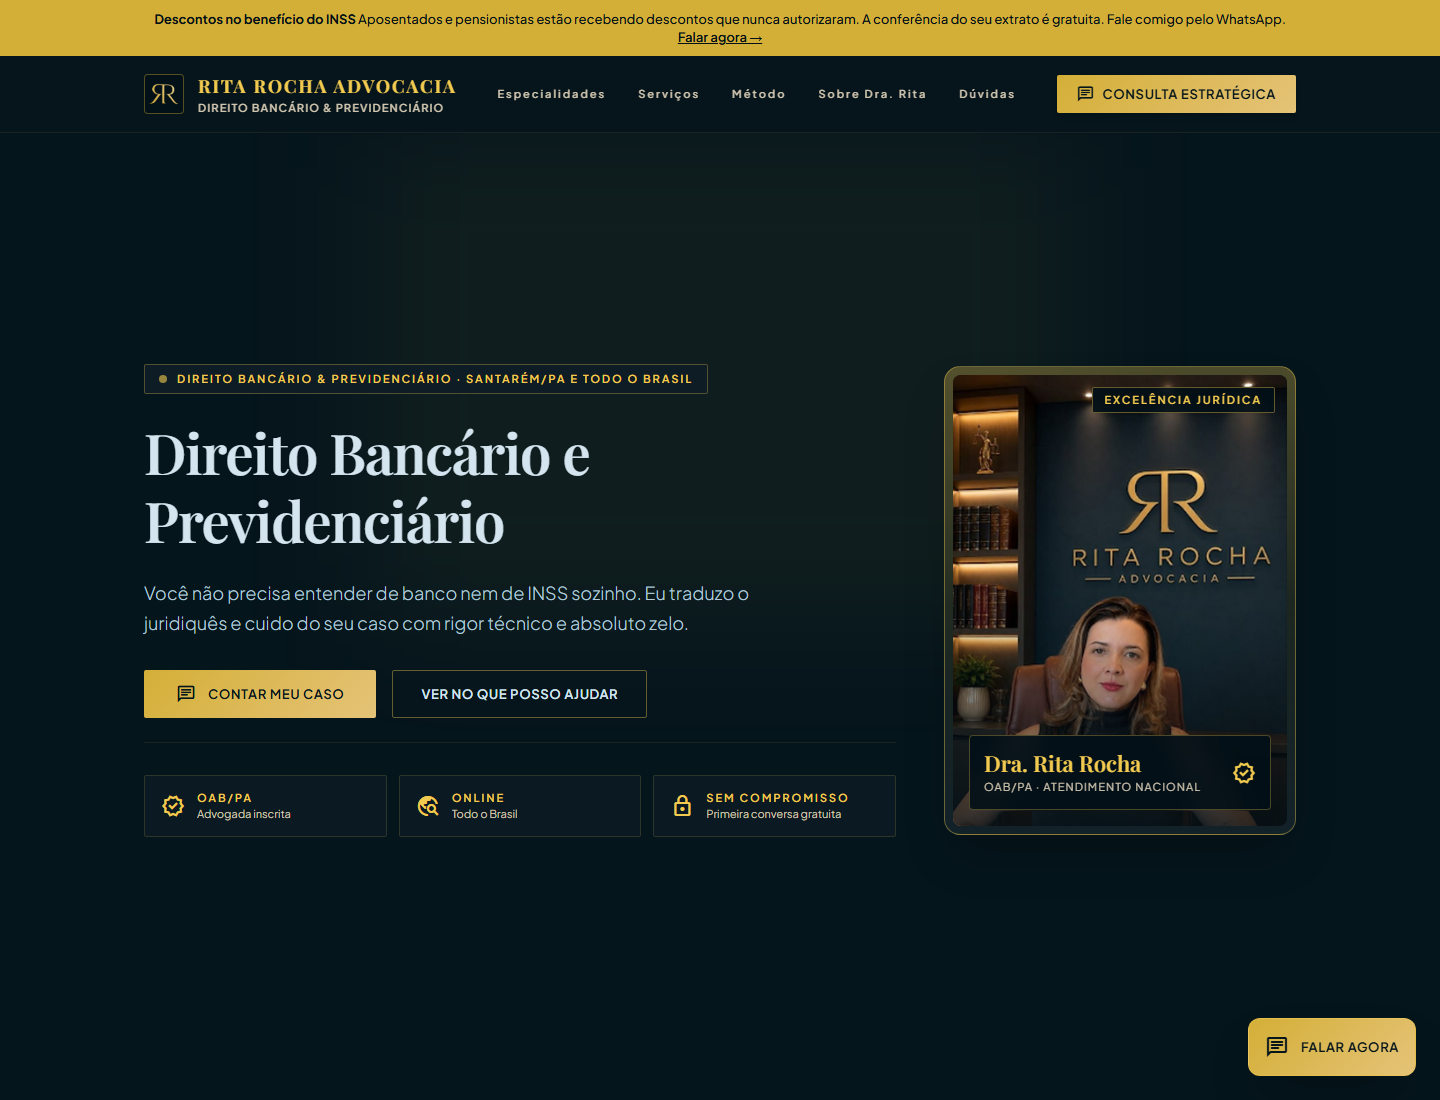Click the OAB/PA verified badge icon

(x=173, y=806)
